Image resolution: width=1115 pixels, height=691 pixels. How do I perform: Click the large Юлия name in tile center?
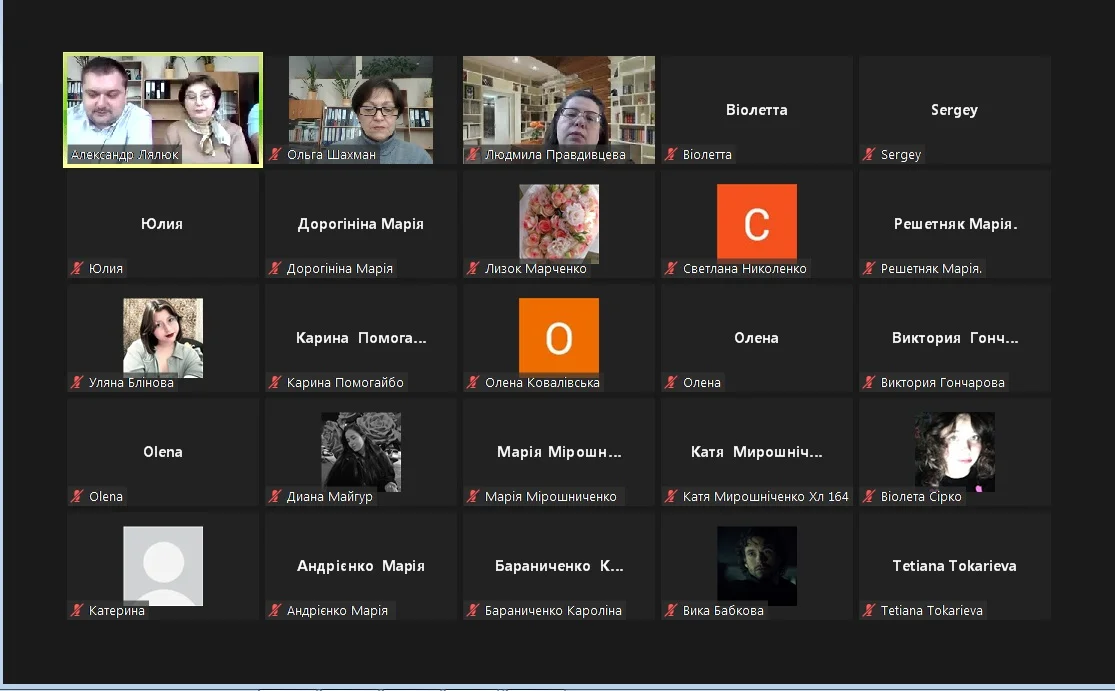[x=162, y=224]
